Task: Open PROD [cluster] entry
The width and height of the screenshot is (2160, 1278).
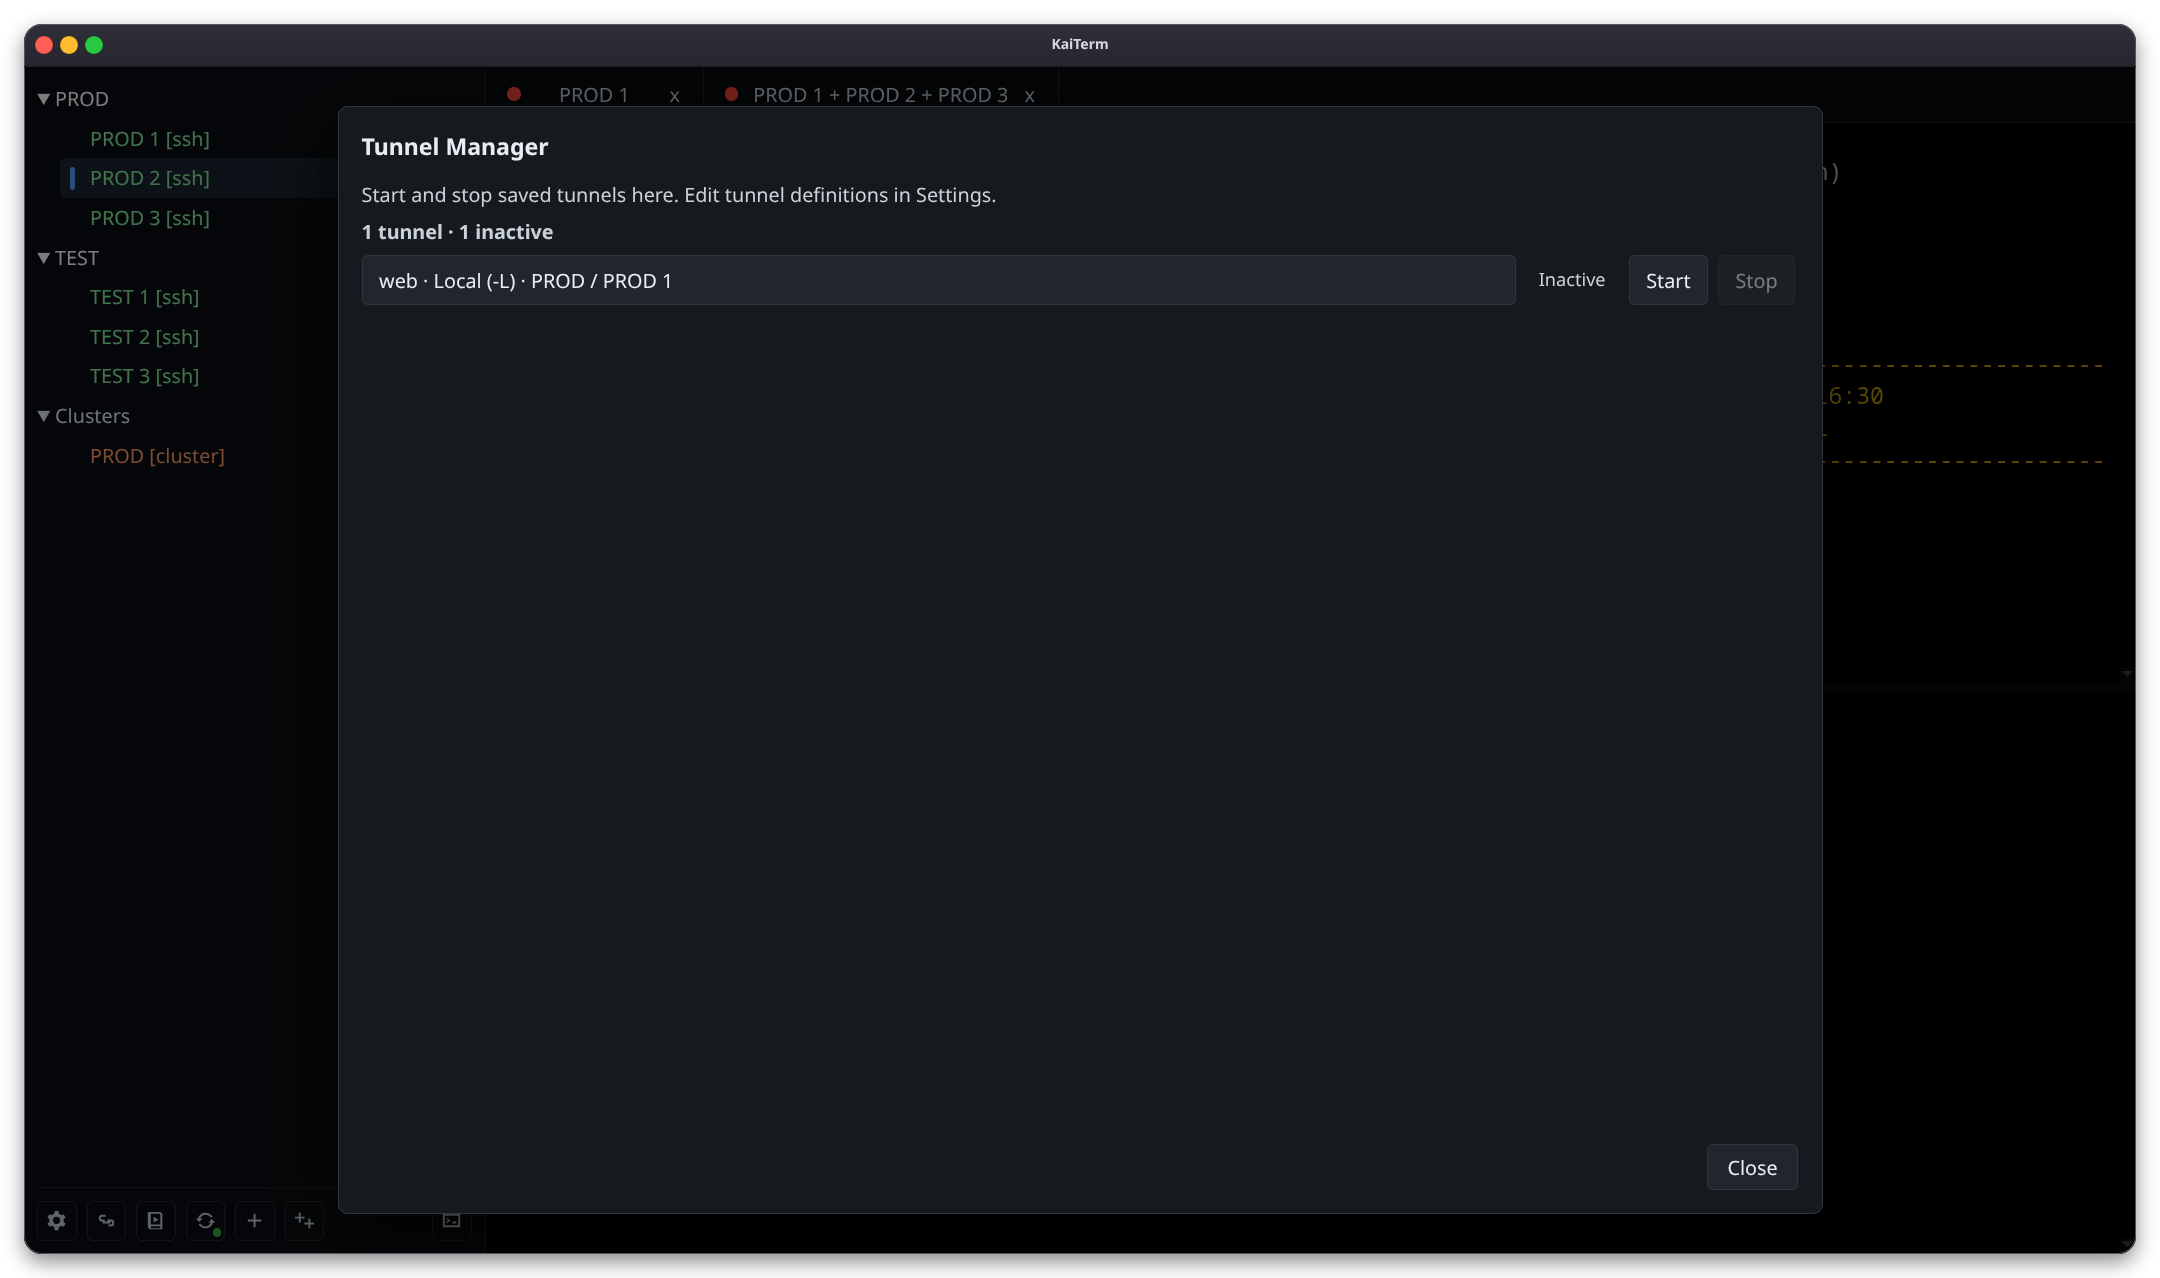Action: (x=157, y=456)
